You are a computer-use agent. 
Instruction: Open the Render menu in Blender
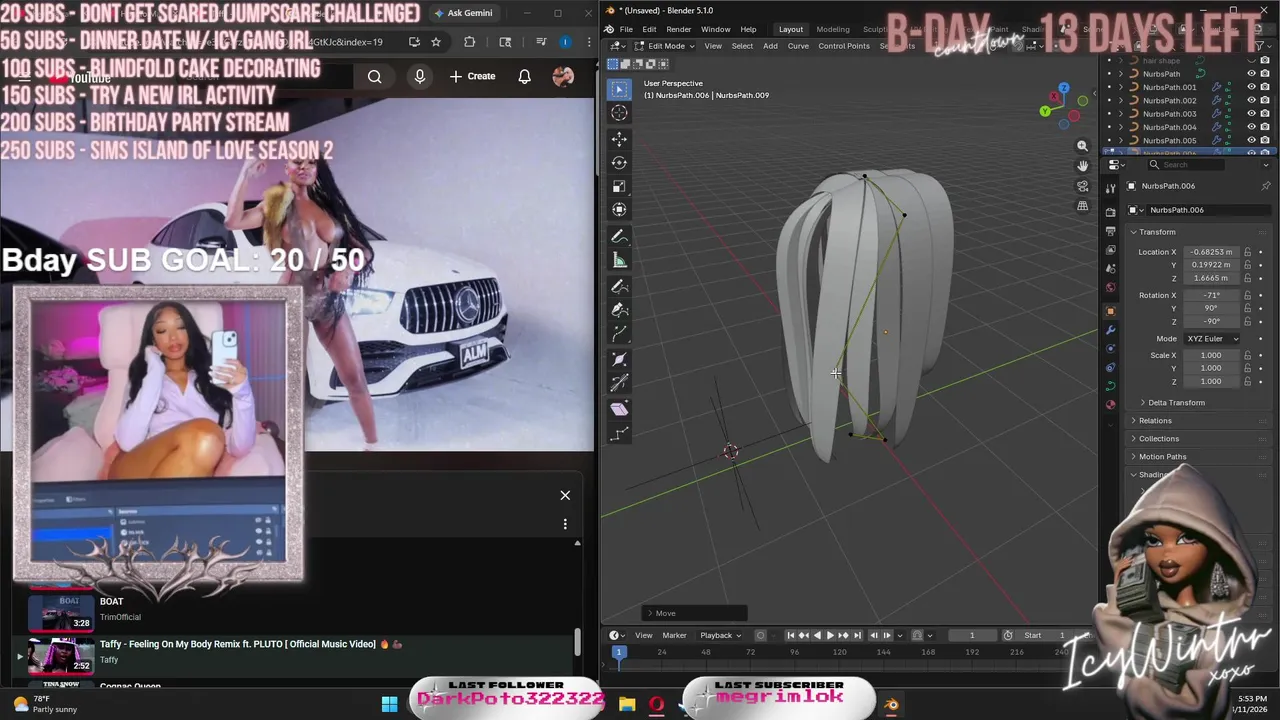[x=678, y=29]
